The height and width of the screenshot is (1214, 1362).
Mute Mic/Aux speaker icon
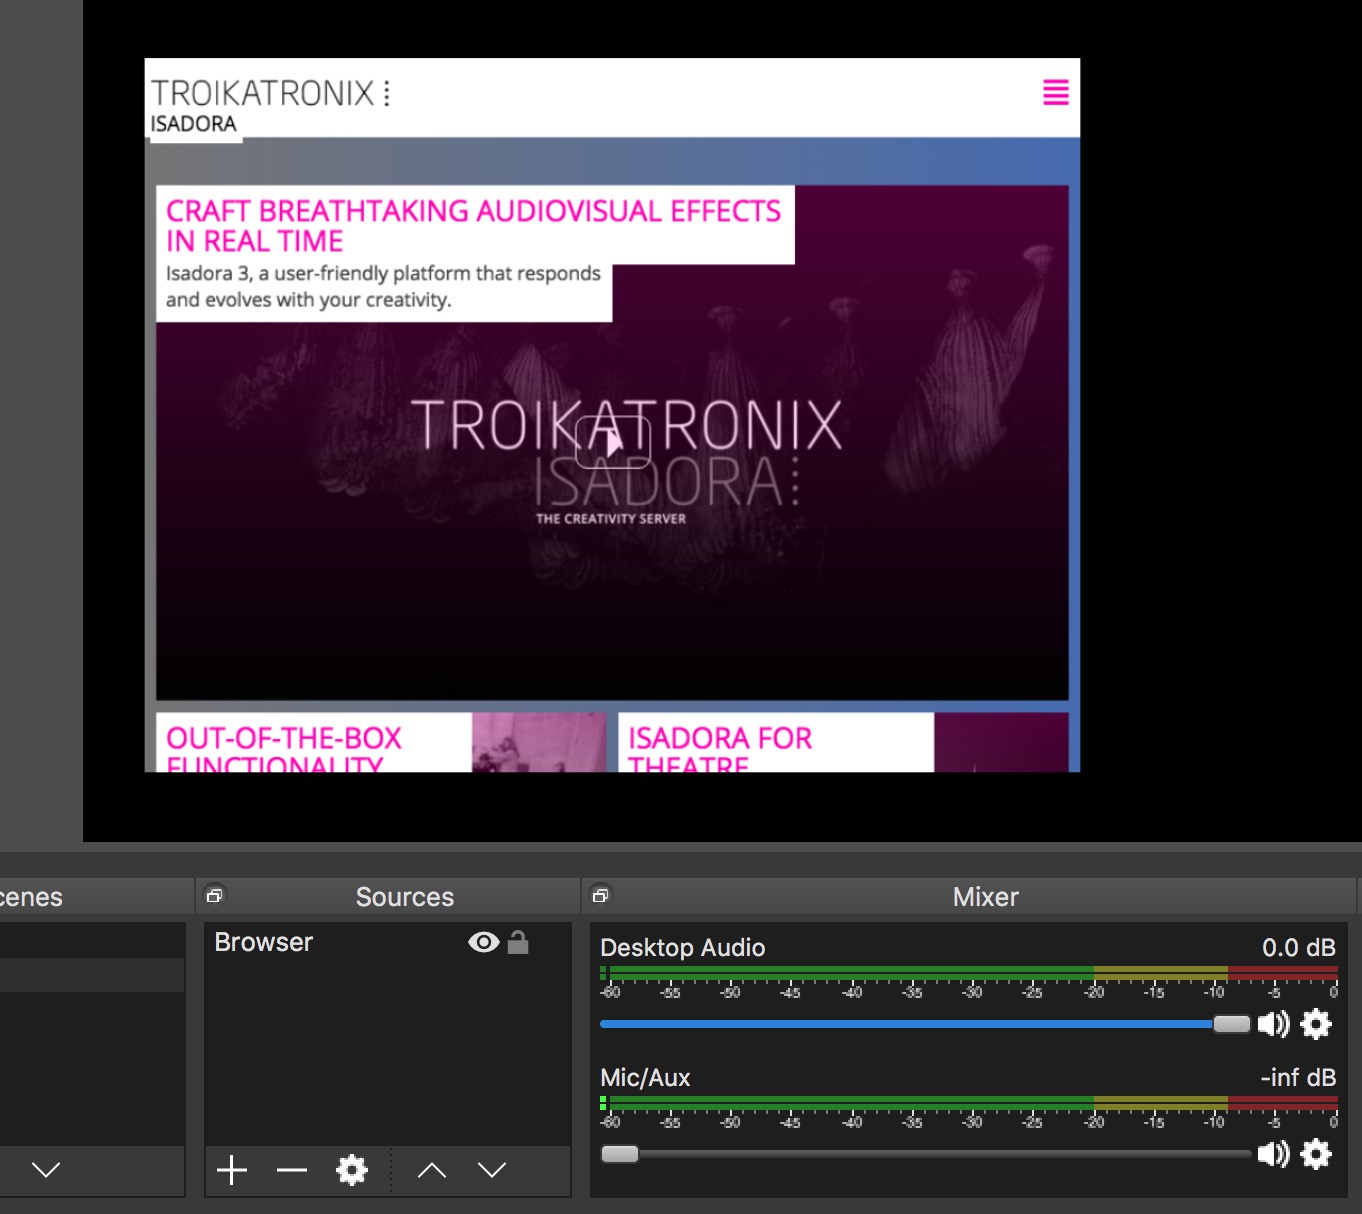coord(1274,1154)
